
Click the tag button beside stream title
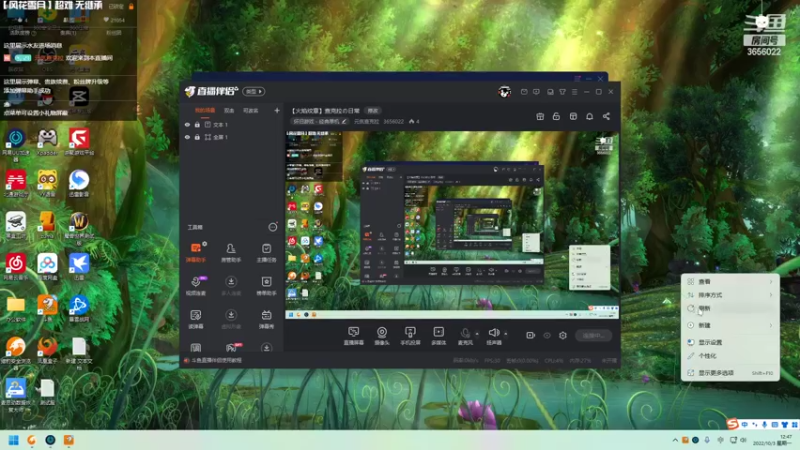[x=373, y=111]
